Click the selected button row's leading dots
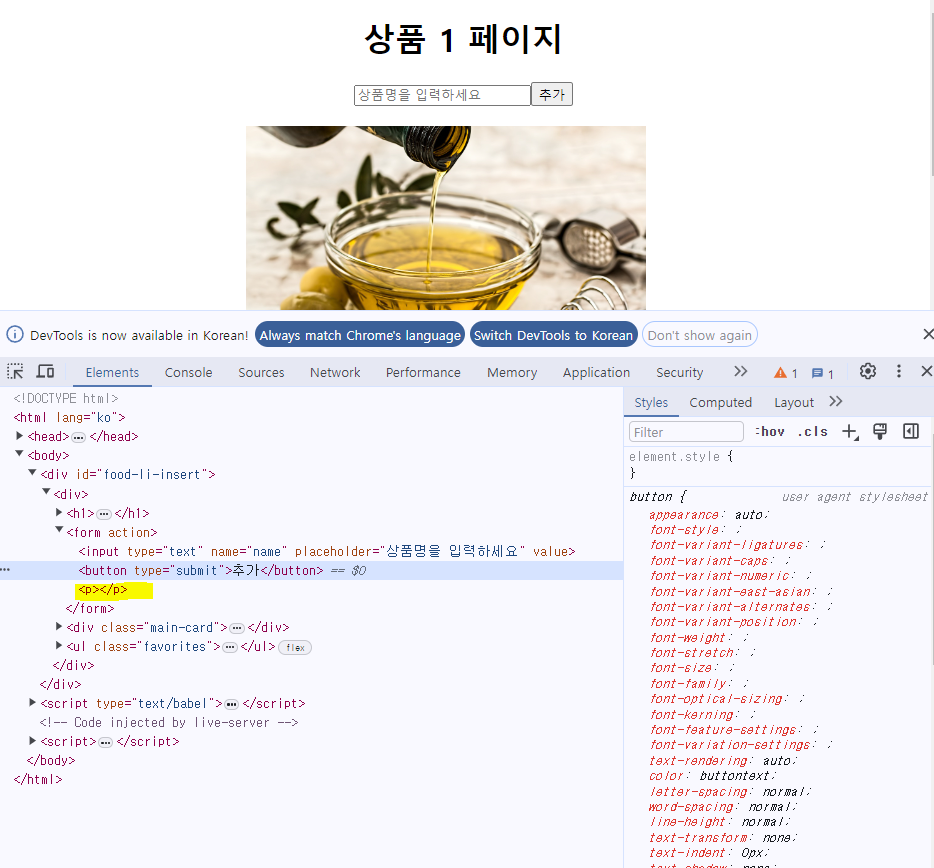The height and width of the screenshot is (868, 934). [x=5, y=570]
